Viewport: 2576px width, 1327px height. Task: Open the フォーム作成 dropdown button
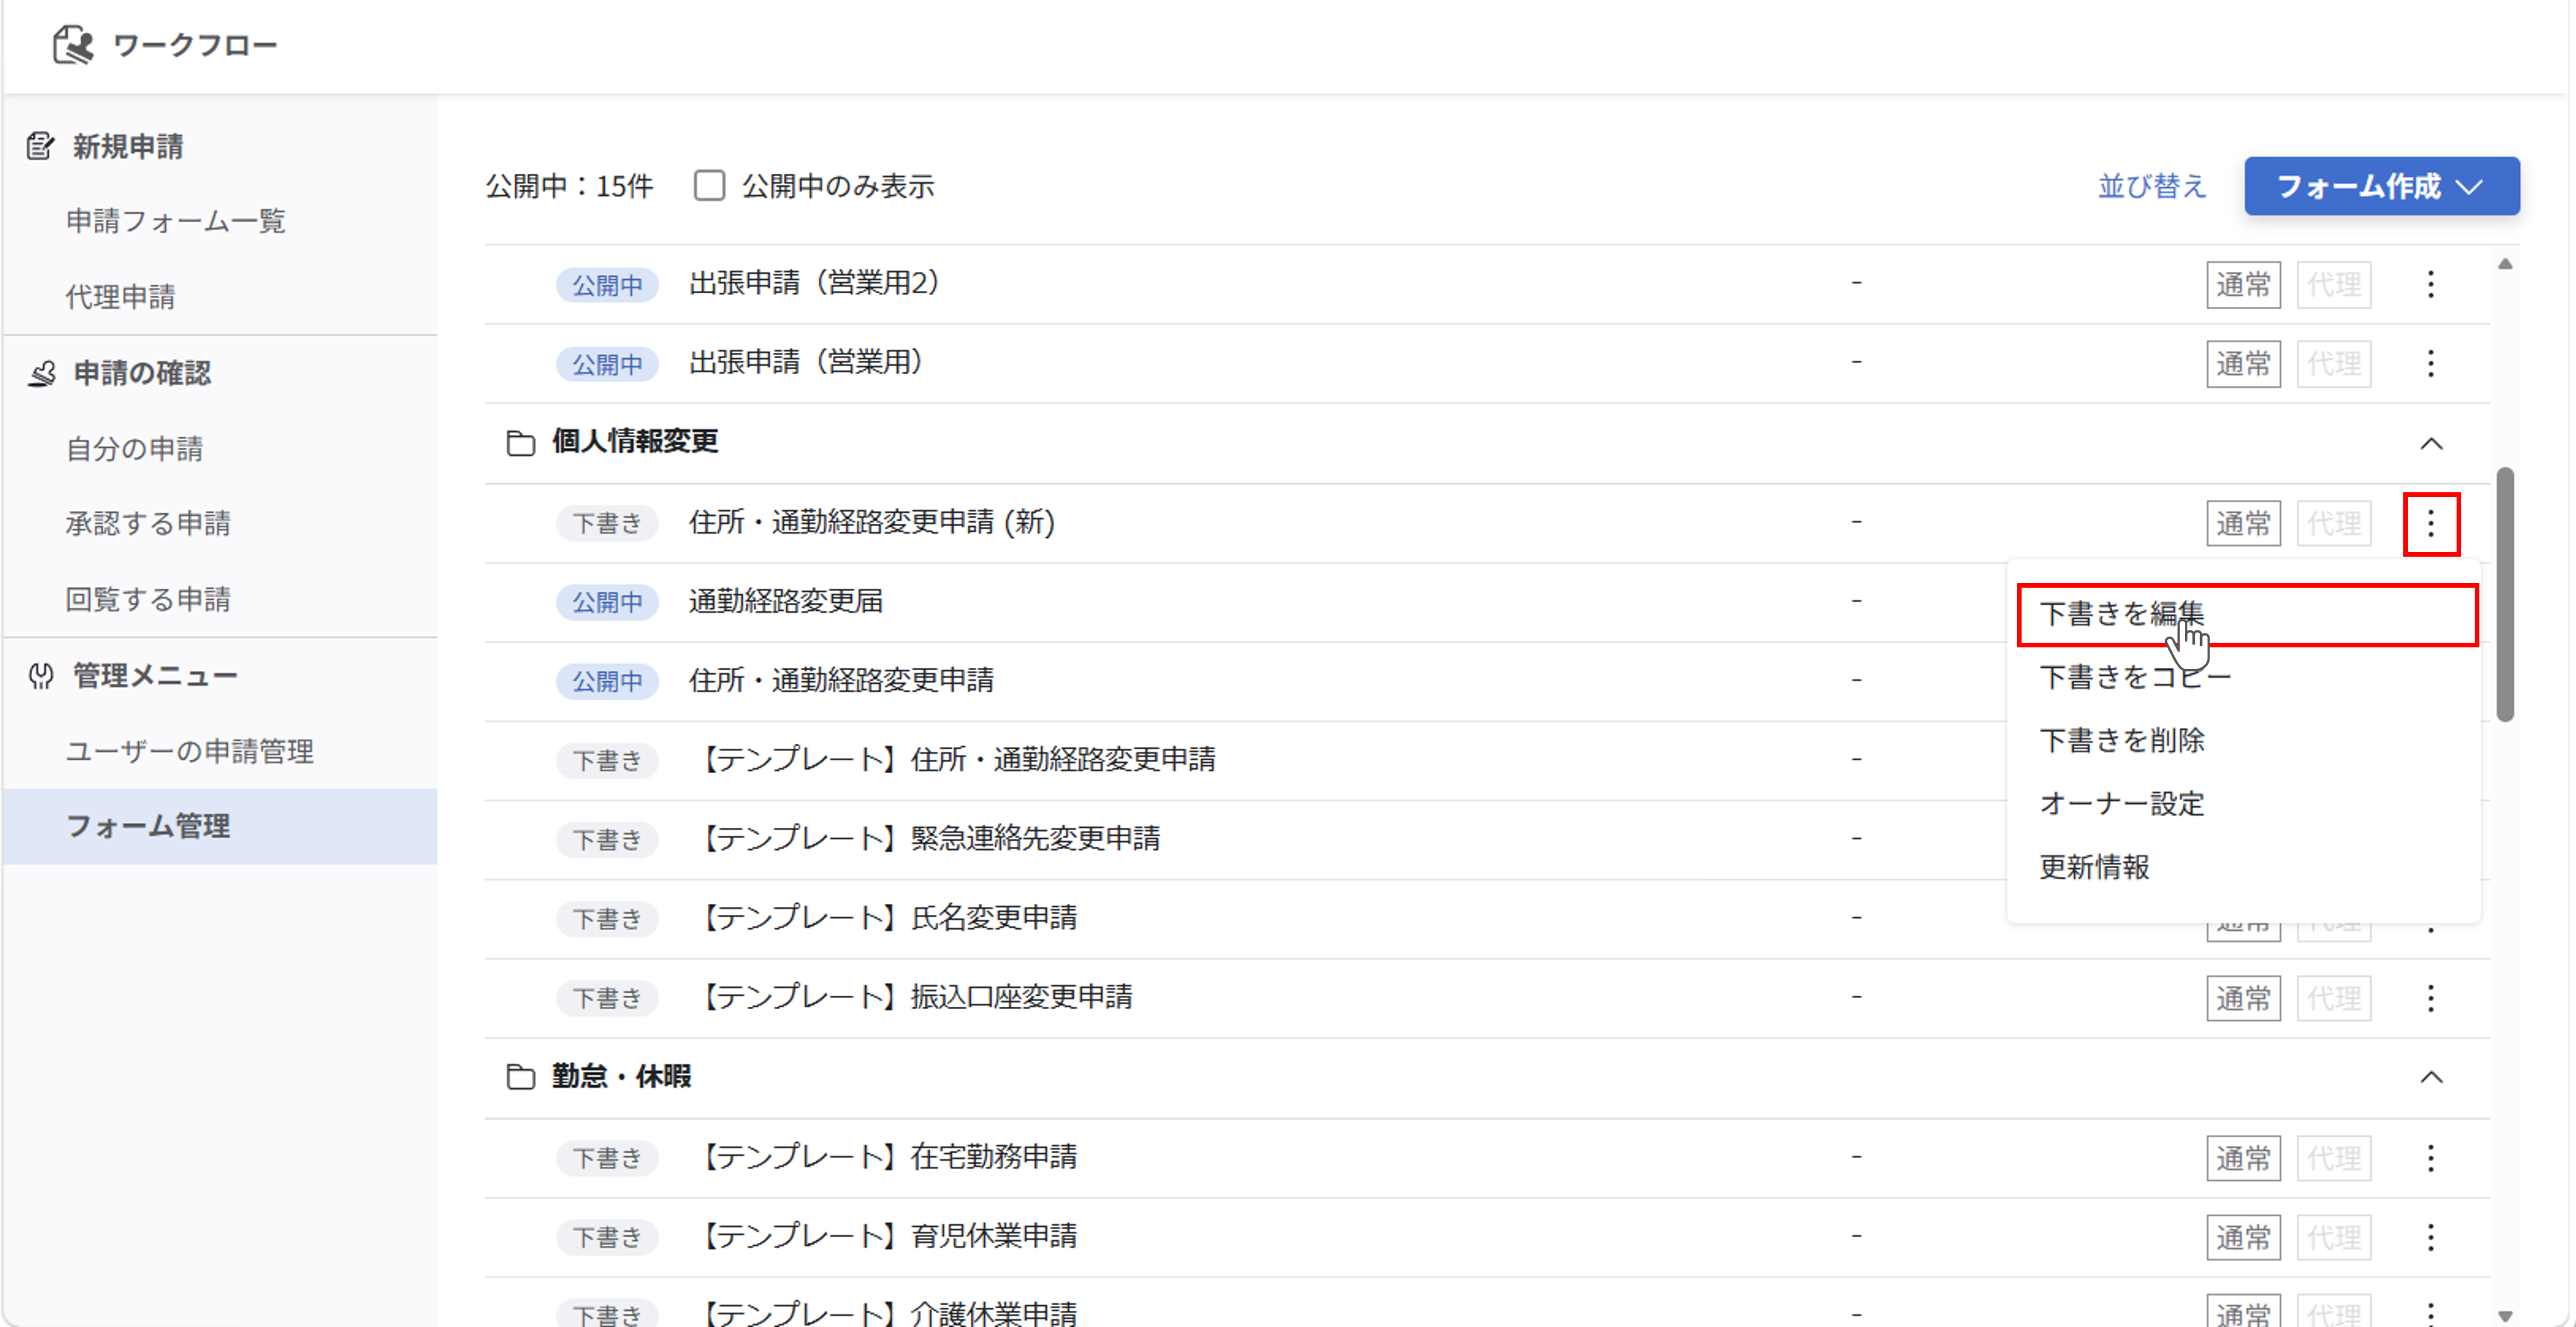point(2381,186)
